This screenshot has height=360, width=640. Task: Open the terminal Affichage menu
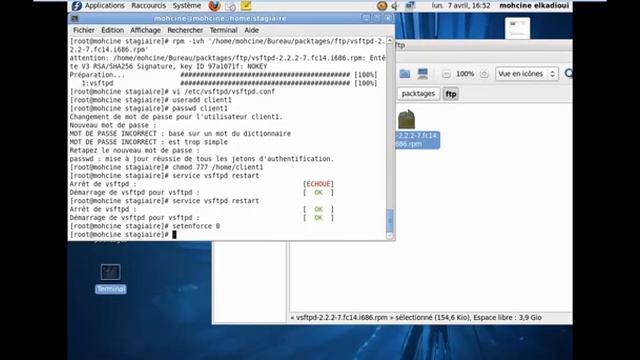tap(145, 30)
